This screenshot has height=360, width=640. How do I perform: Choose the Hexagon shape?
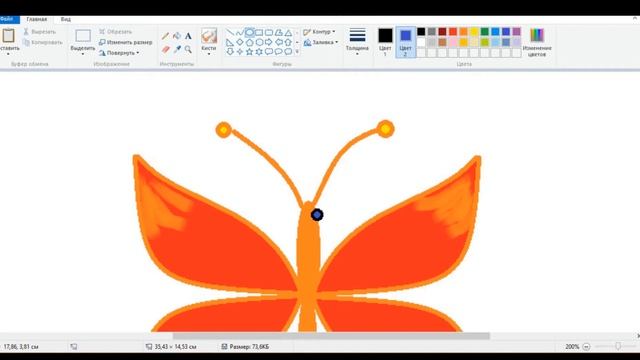259,42
